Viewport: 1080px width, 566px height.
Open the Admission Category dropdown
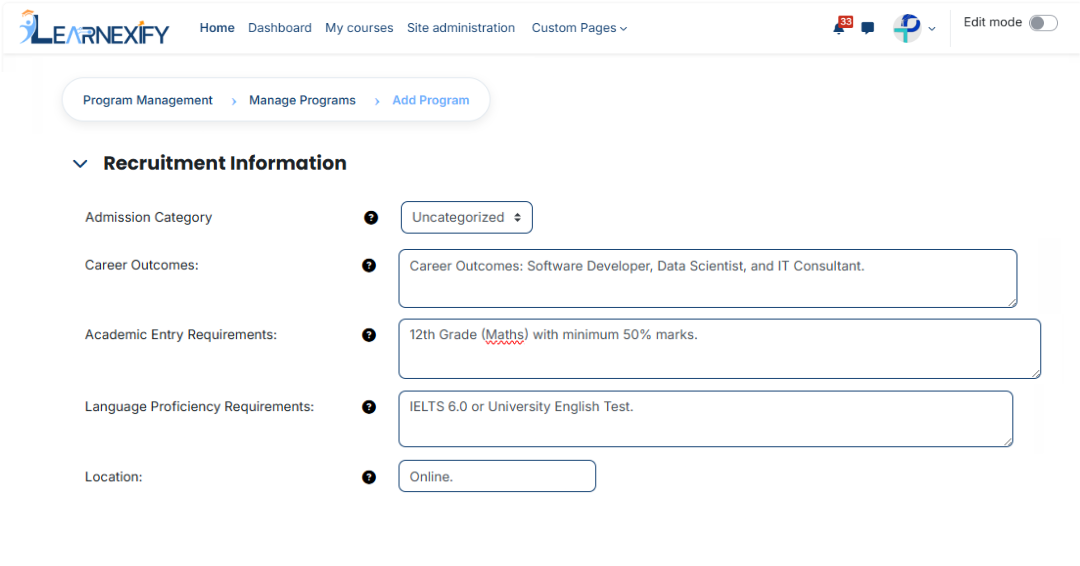466,218
